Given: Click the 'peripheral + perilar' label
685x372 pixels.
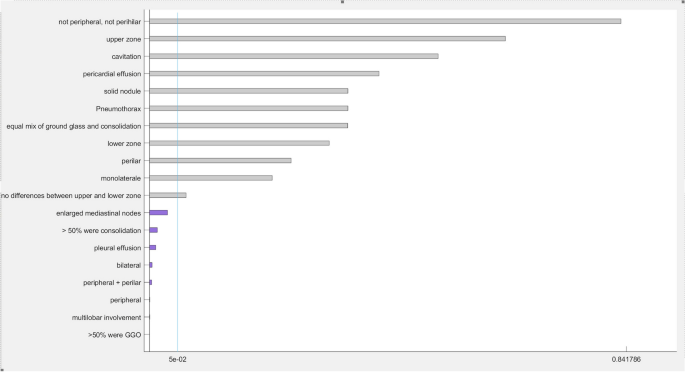Looking at the screenshot, I should (x=112, y=283).
